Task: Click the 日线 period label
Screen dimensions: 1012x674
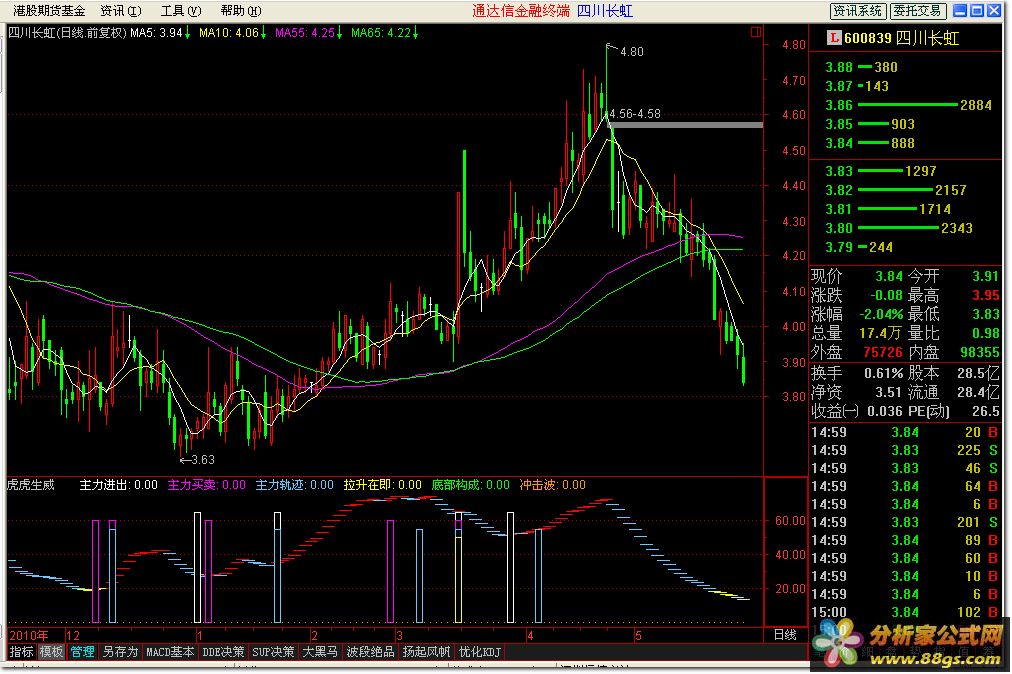Action: pos(785,635)
